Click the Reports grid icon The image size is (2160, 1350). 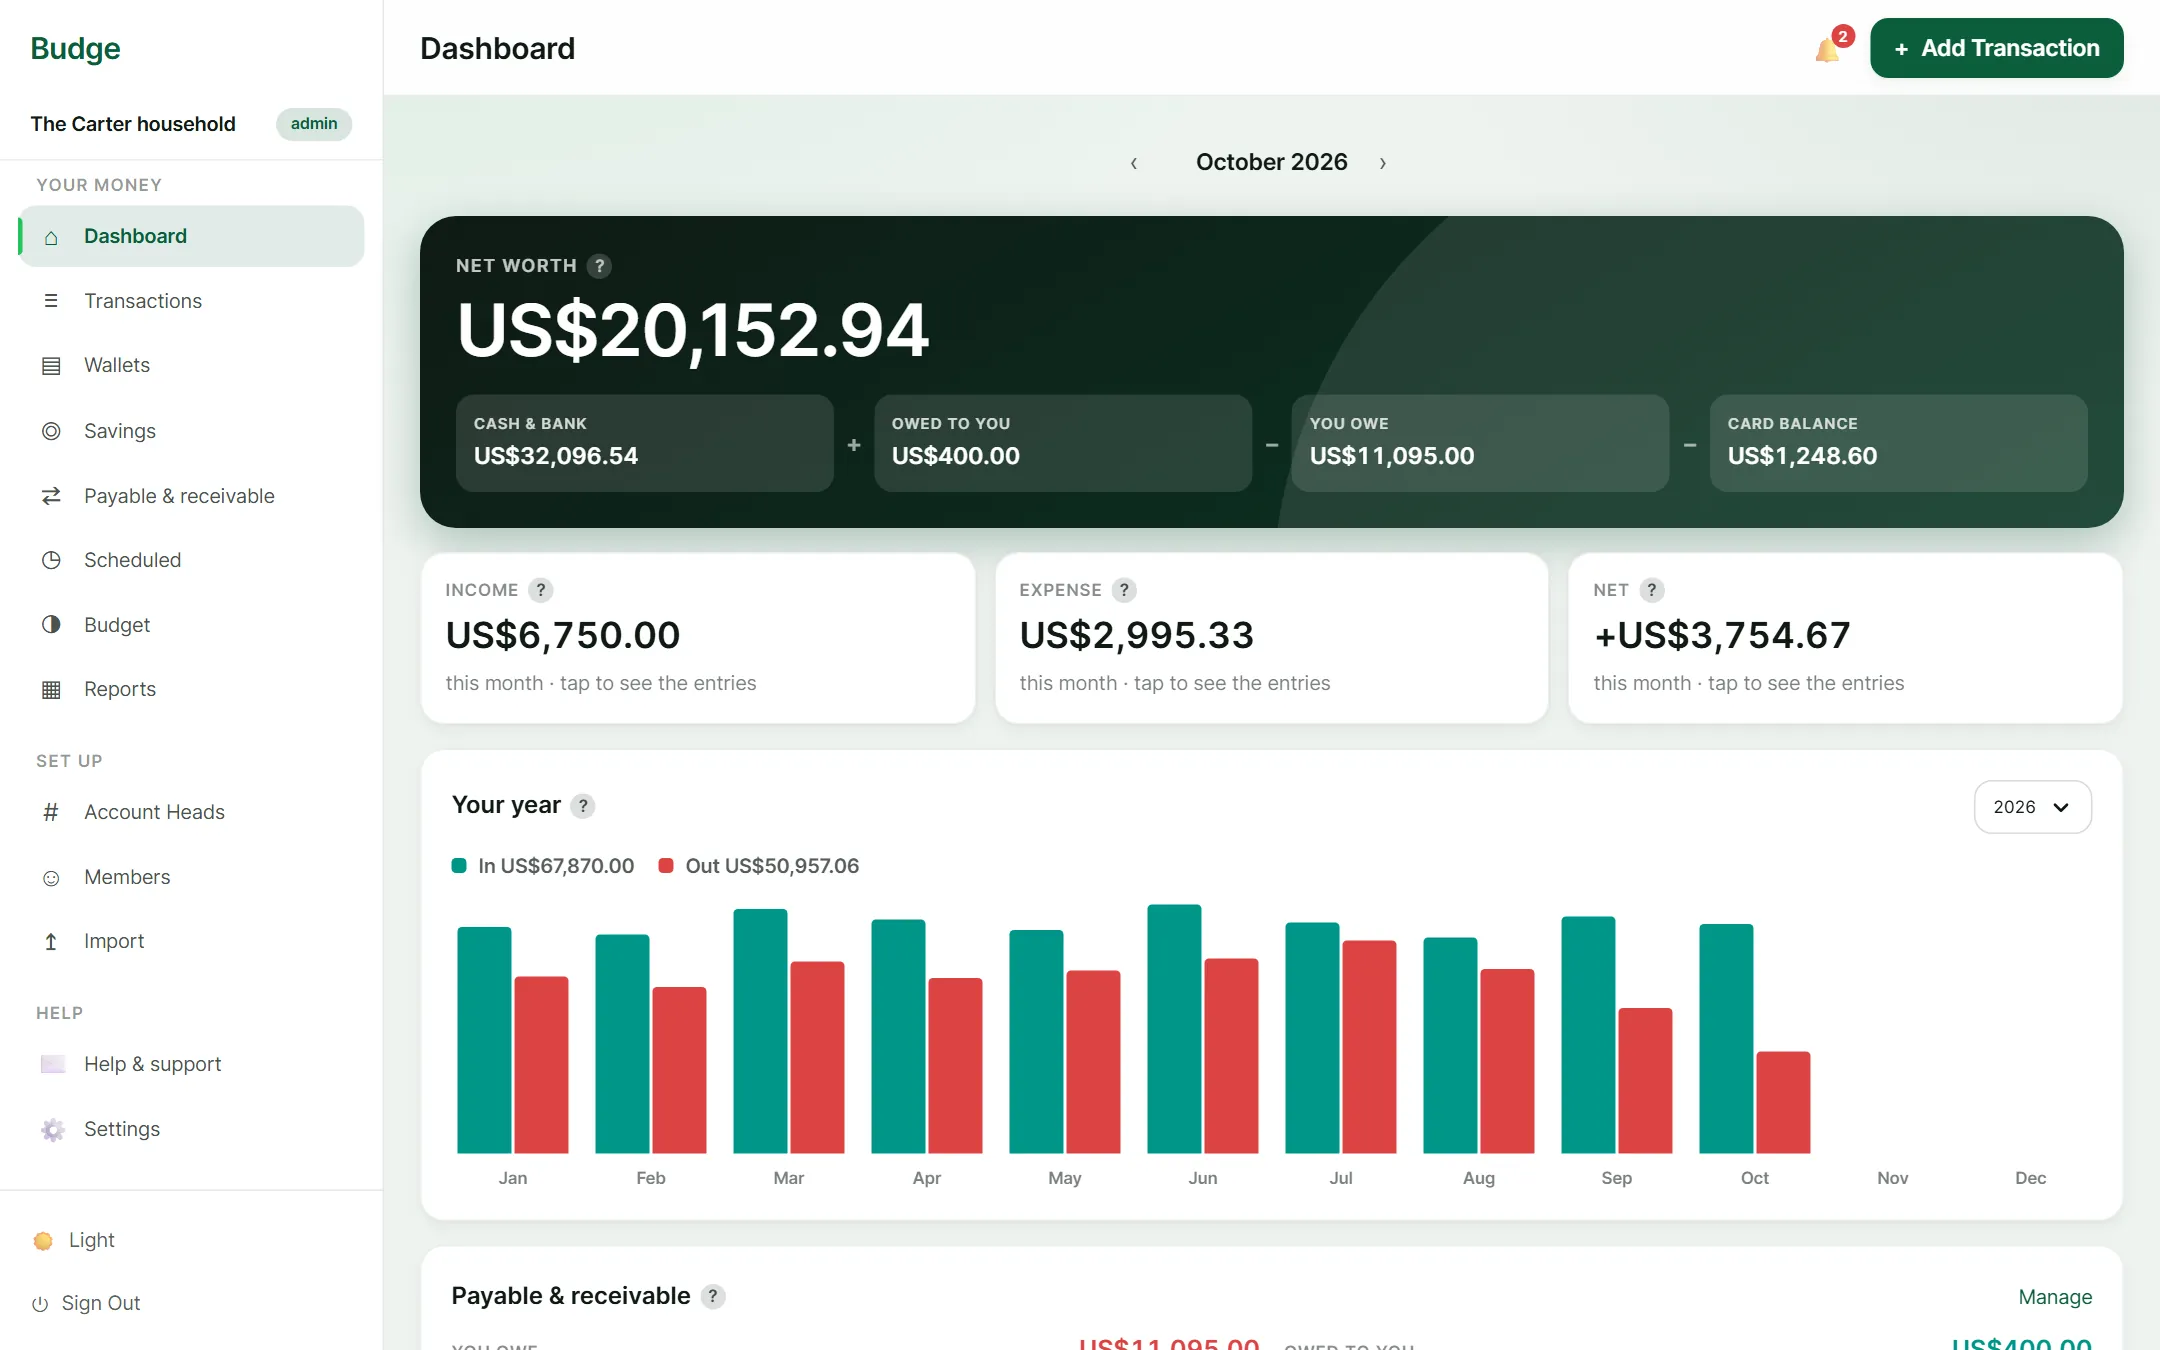click(x=51, y=689)
